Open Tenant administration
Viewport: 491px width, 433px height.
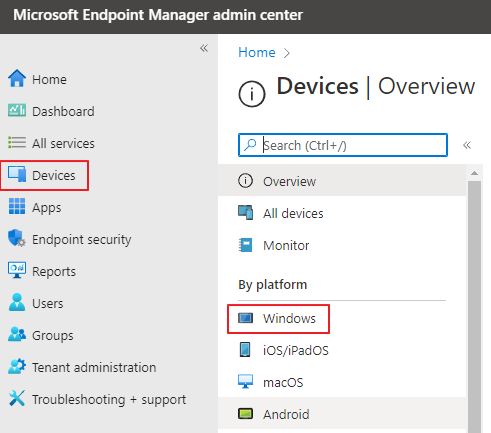pos(94,367)
